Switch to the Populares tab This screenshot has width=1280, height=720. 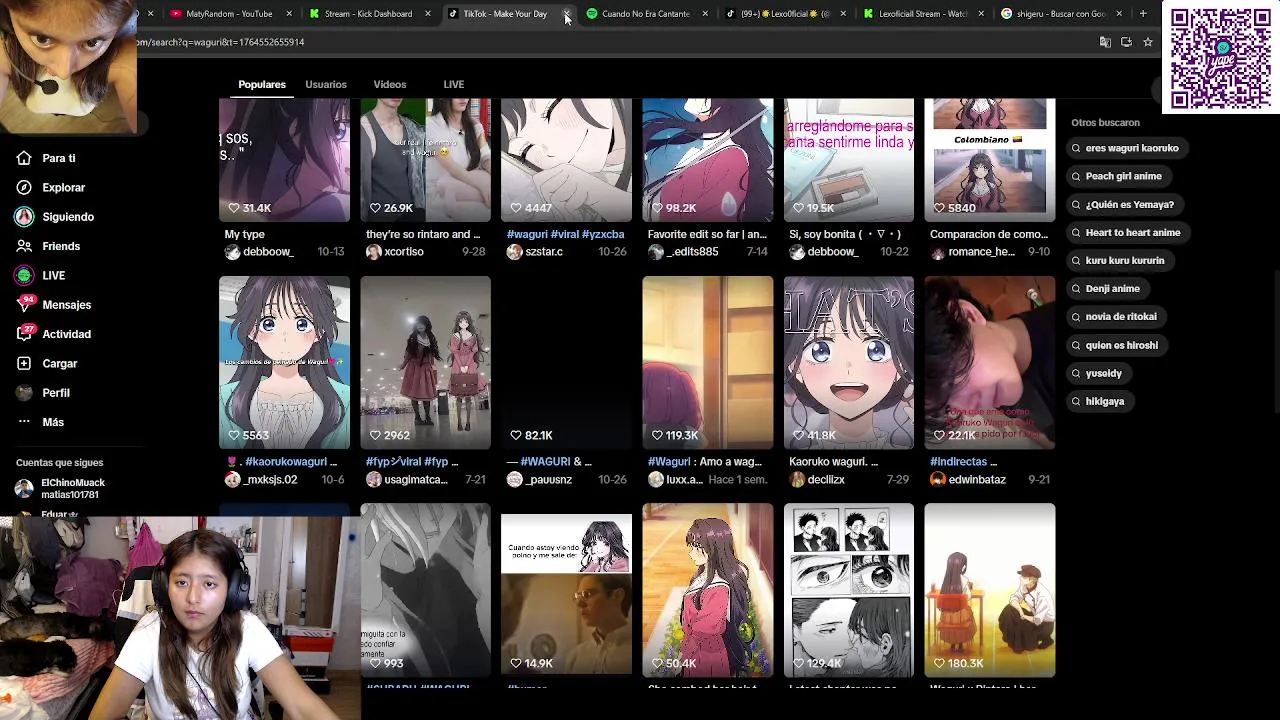[x=262, y=84]
